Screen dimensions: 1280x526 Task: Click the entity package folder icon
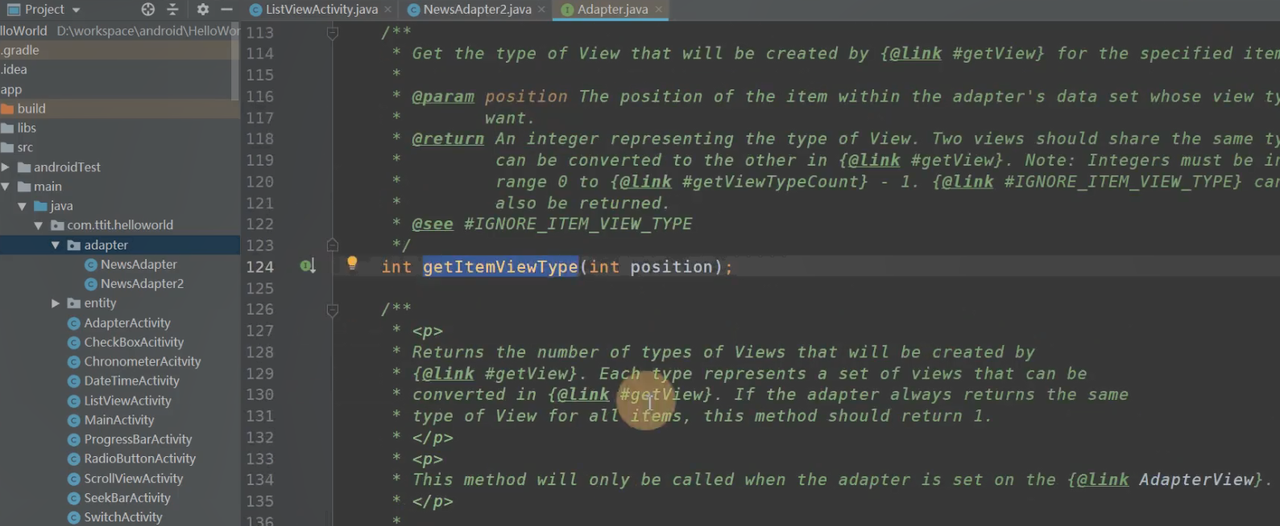pos(74,303)
